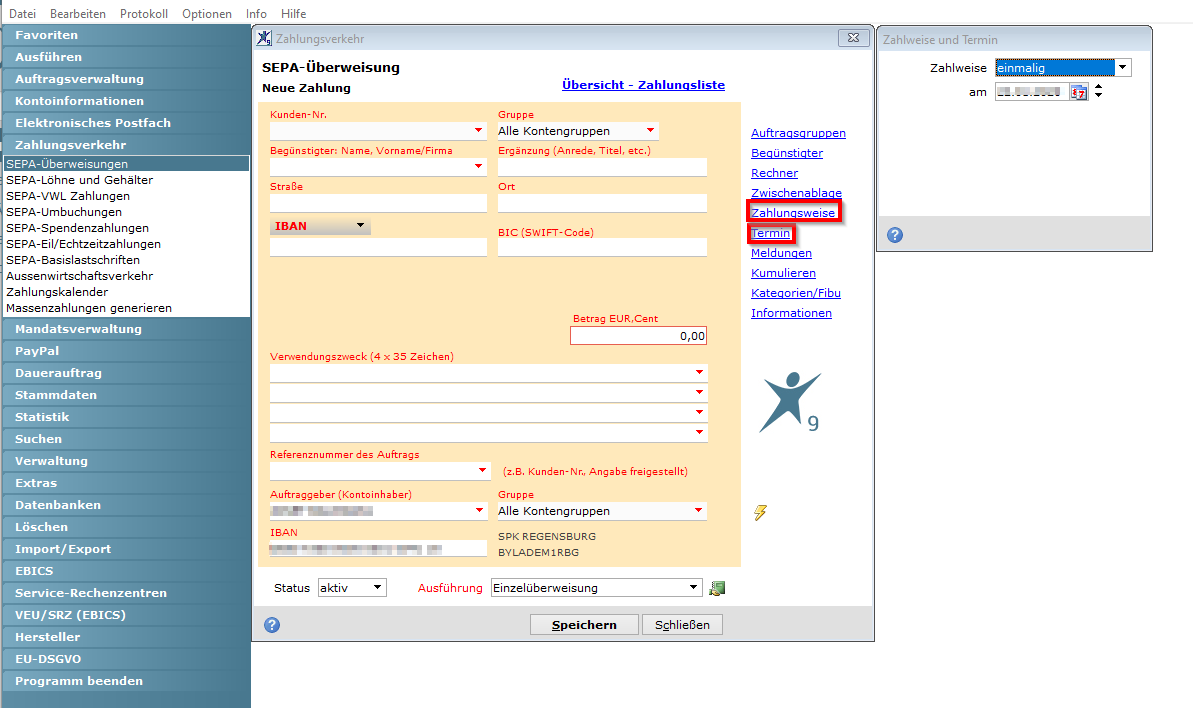Open the Kunden-Nr. dropdown
1193x708 pixels.
pyautogui.click(x=478, y=131)
